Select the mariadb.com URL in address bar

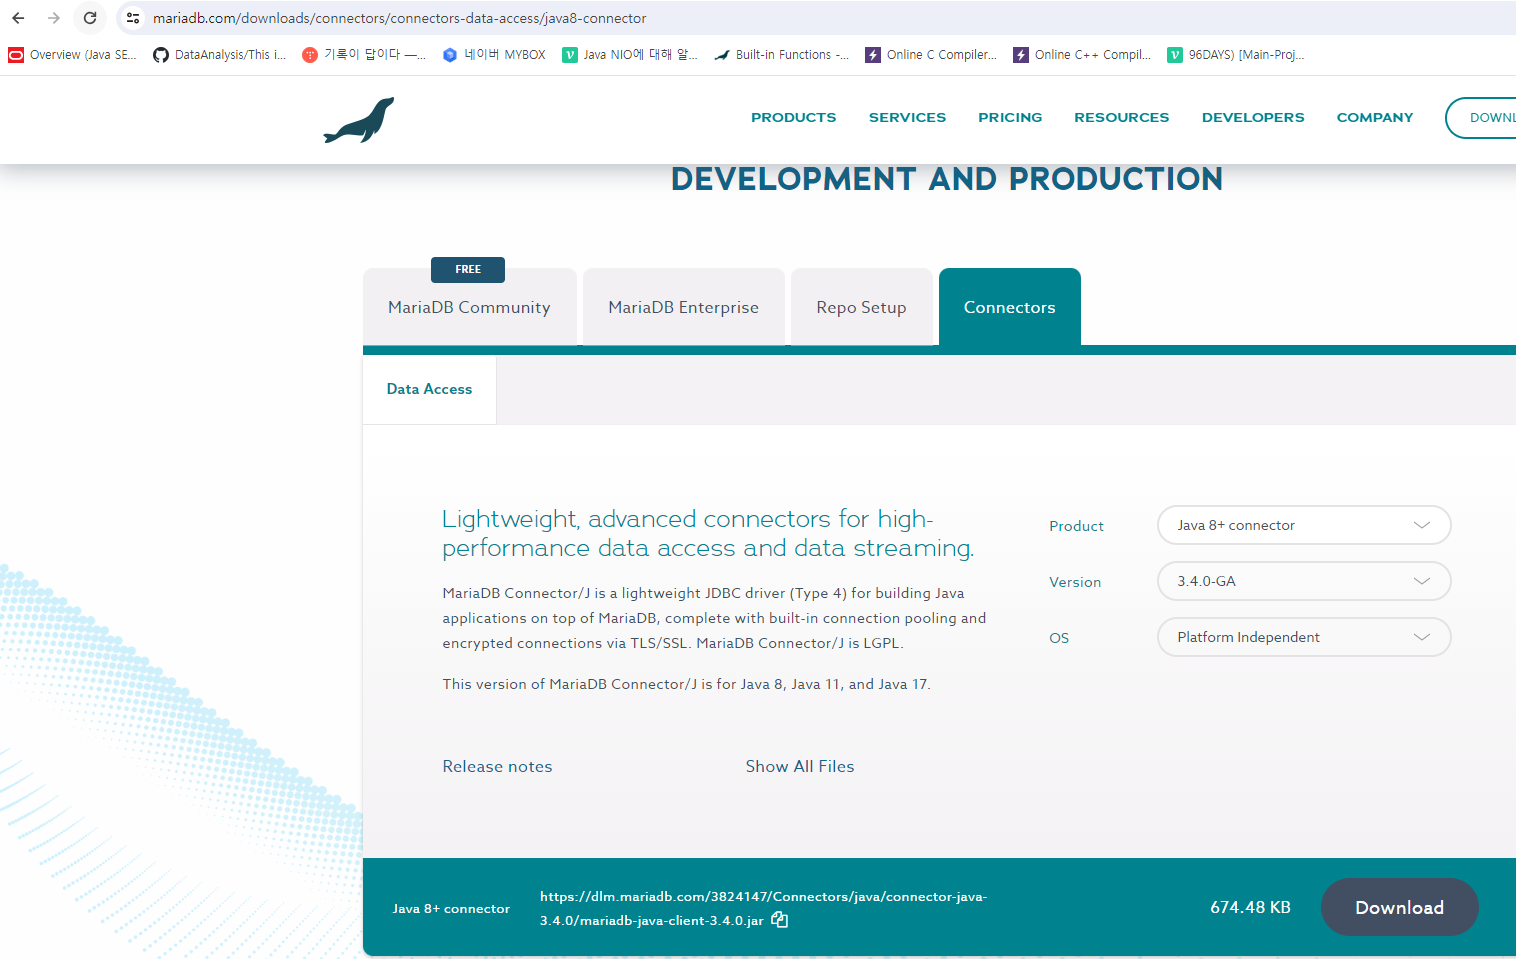[399, 18]
